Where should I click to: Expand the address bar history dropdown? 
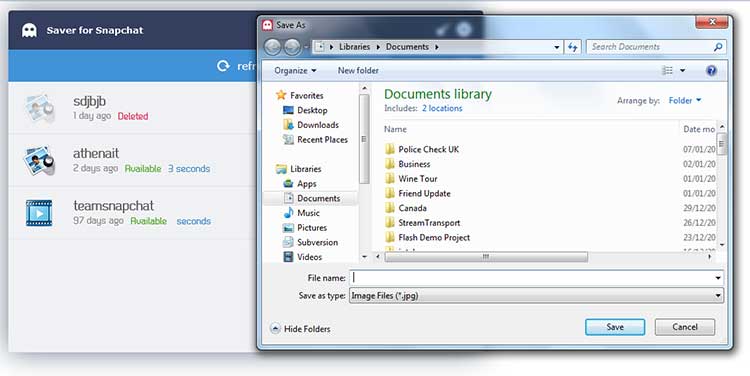pyautogui.click(x=556, y=47)
